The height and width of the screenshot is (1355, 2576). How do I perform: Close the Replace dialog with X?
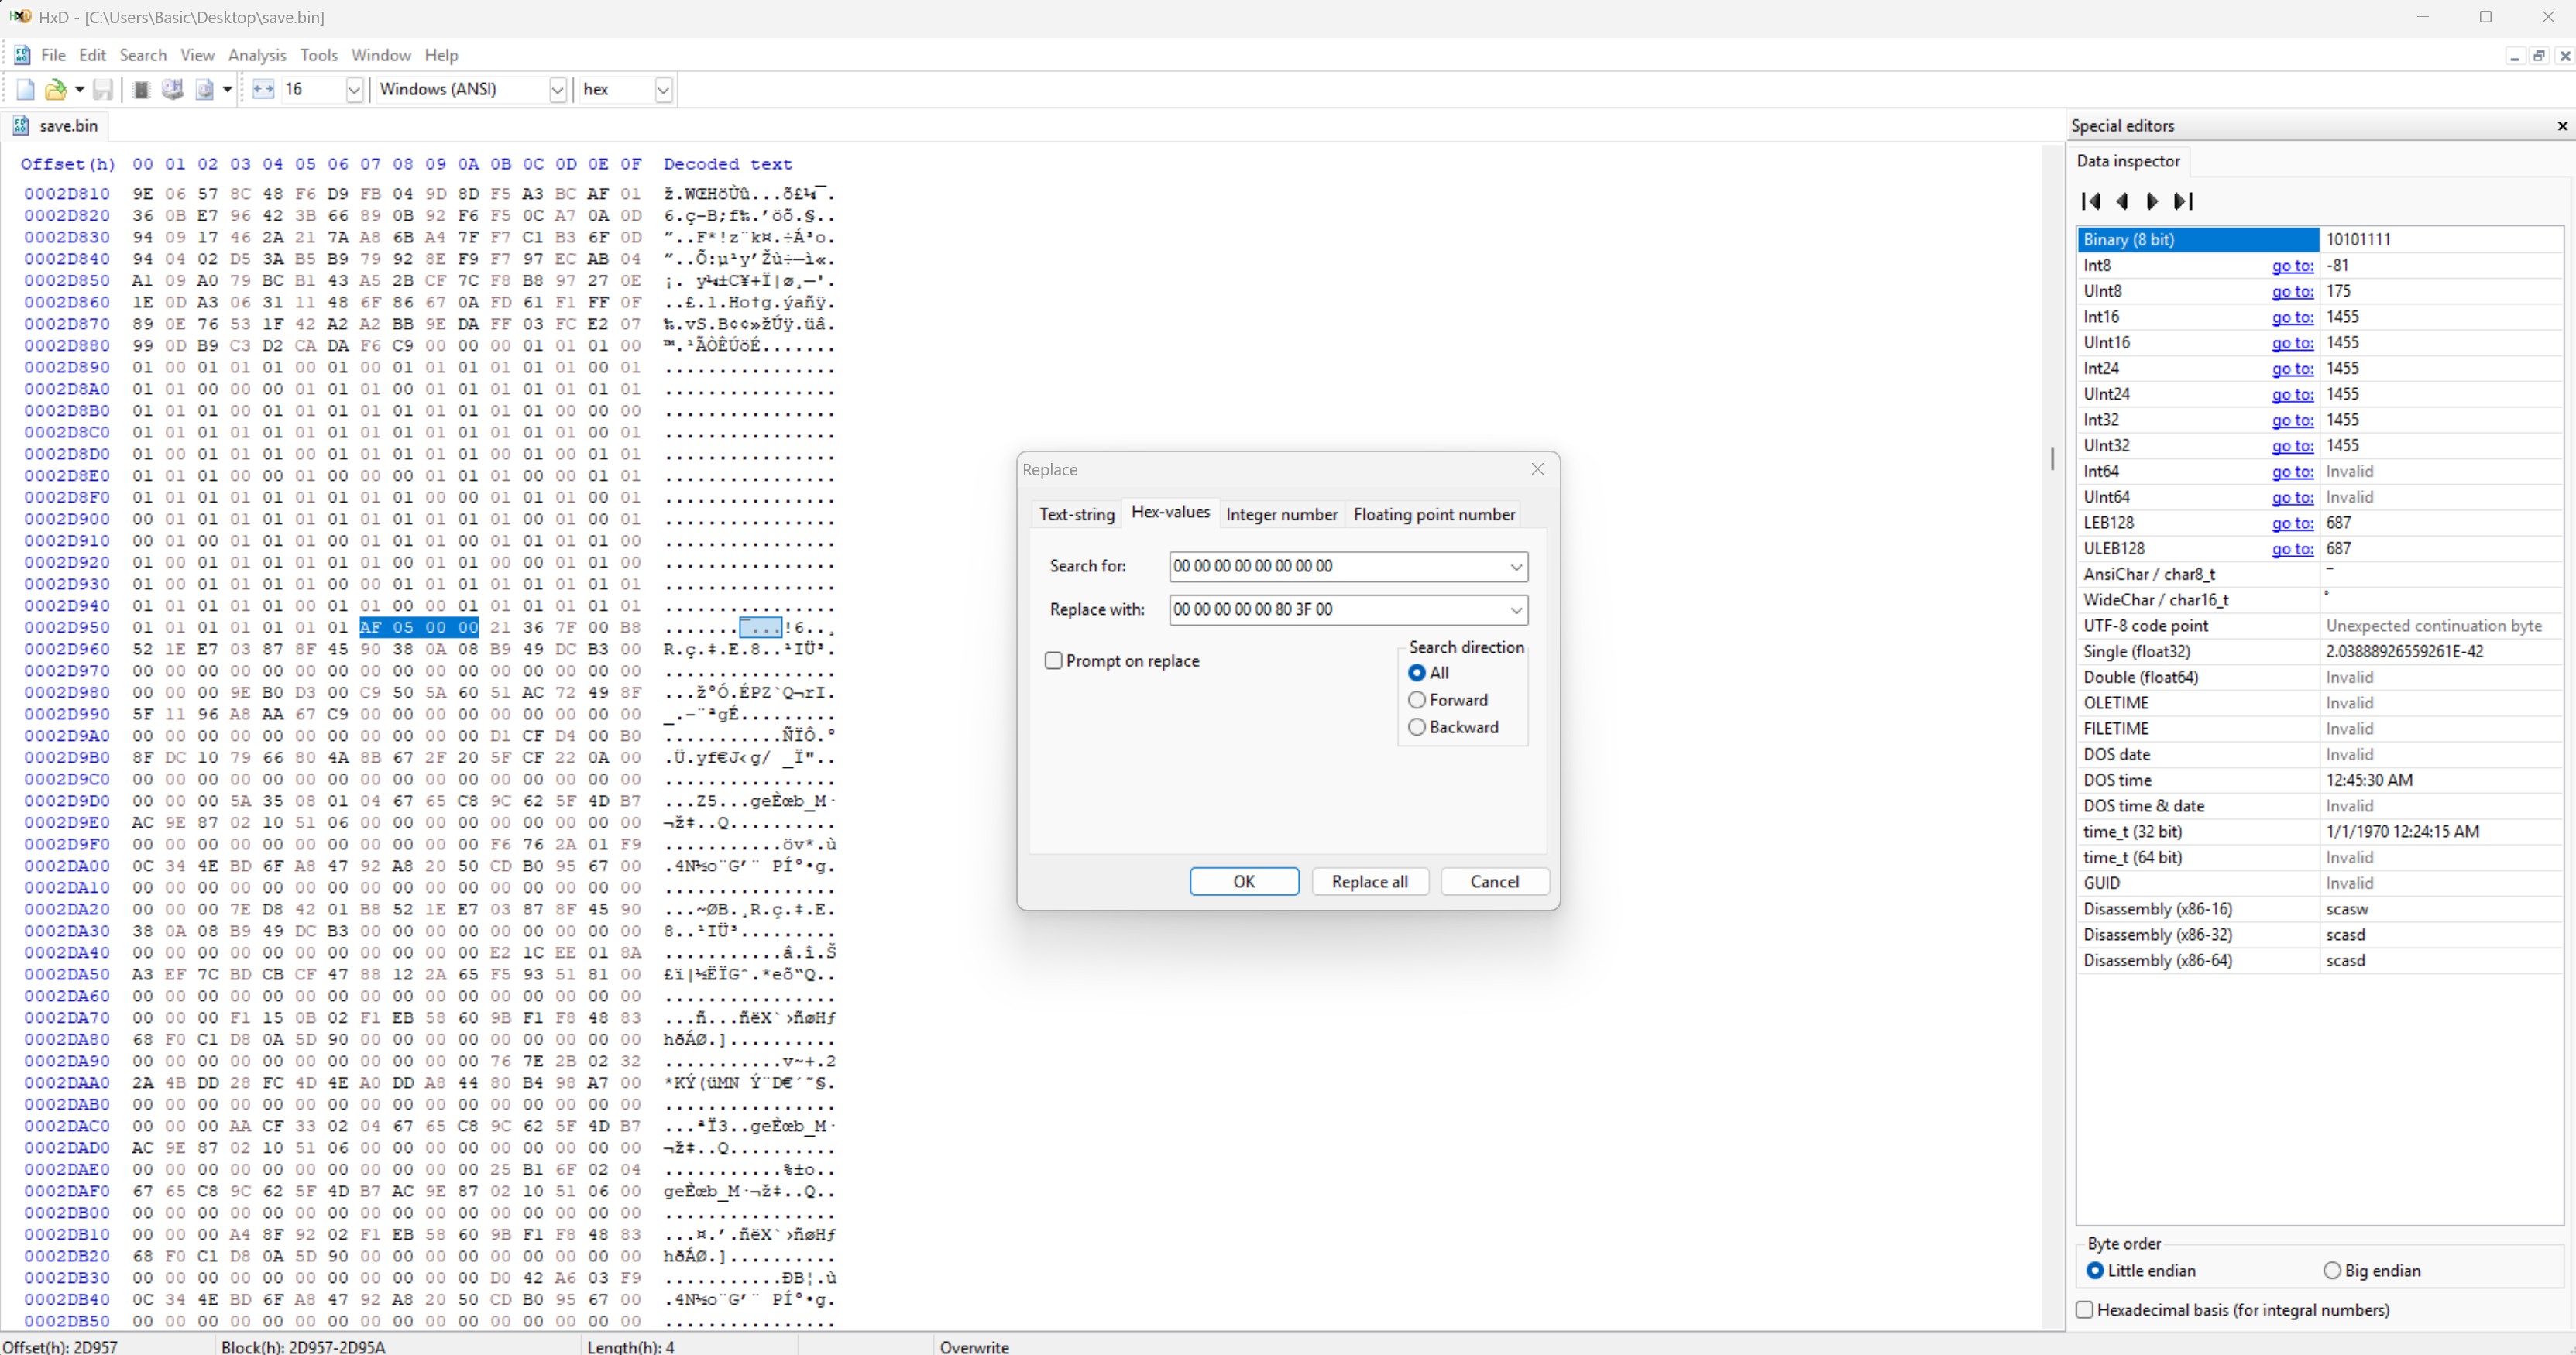[1538, 469]
